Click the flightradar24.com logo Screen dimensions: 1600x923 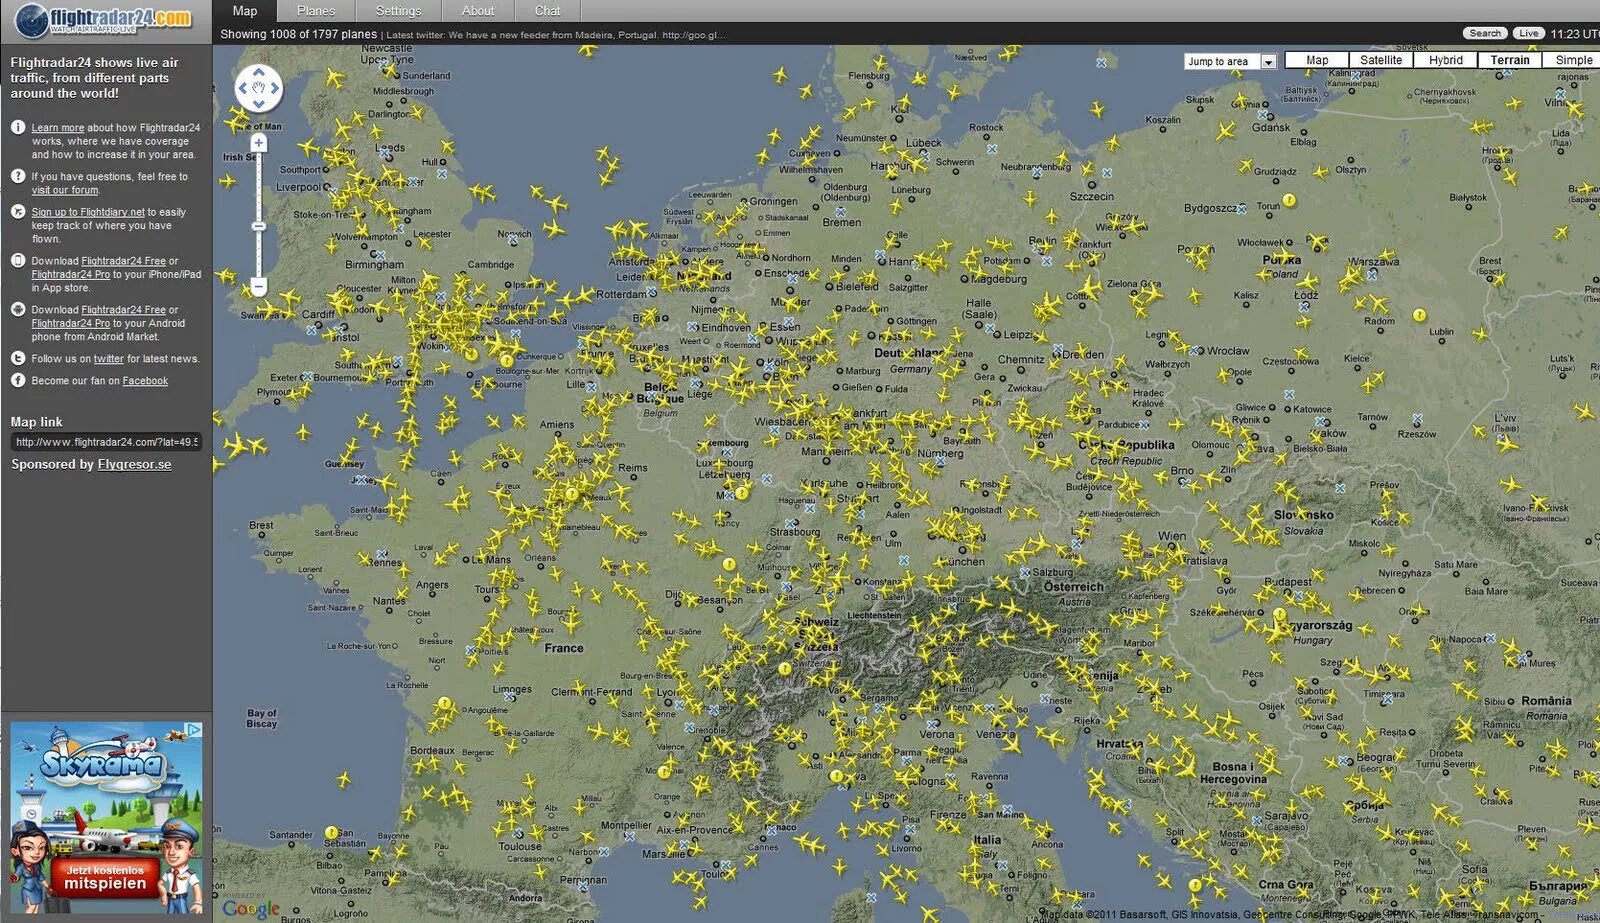pos(104,19)
